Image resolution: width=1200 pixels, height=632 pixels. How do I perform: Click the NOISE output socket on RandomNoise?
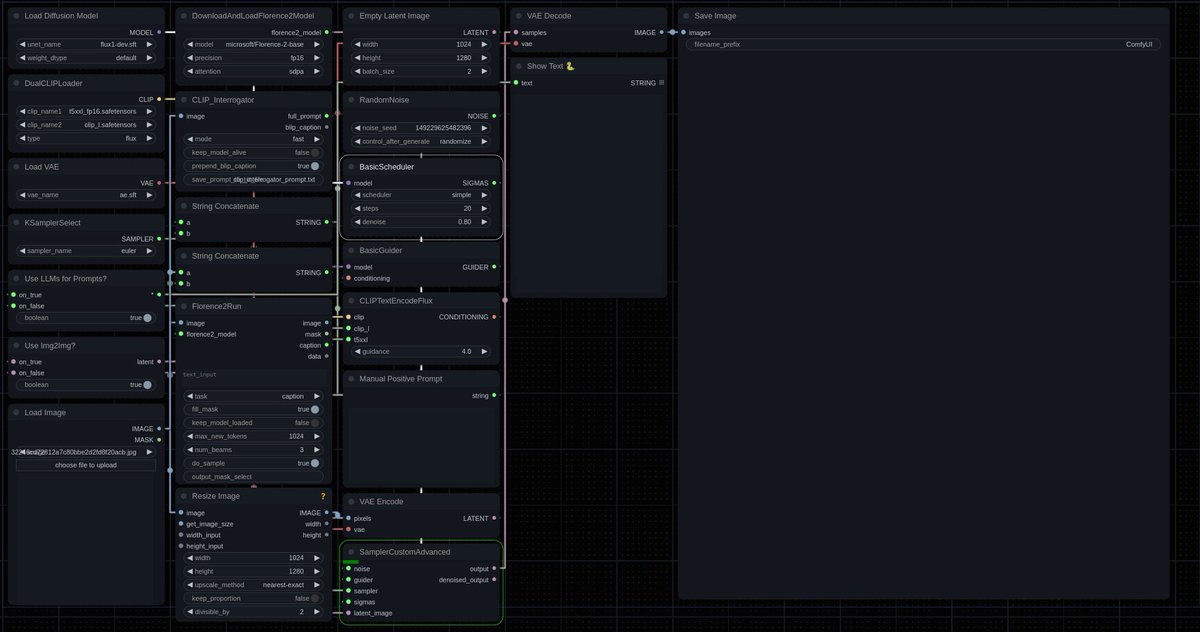(494, 116)
